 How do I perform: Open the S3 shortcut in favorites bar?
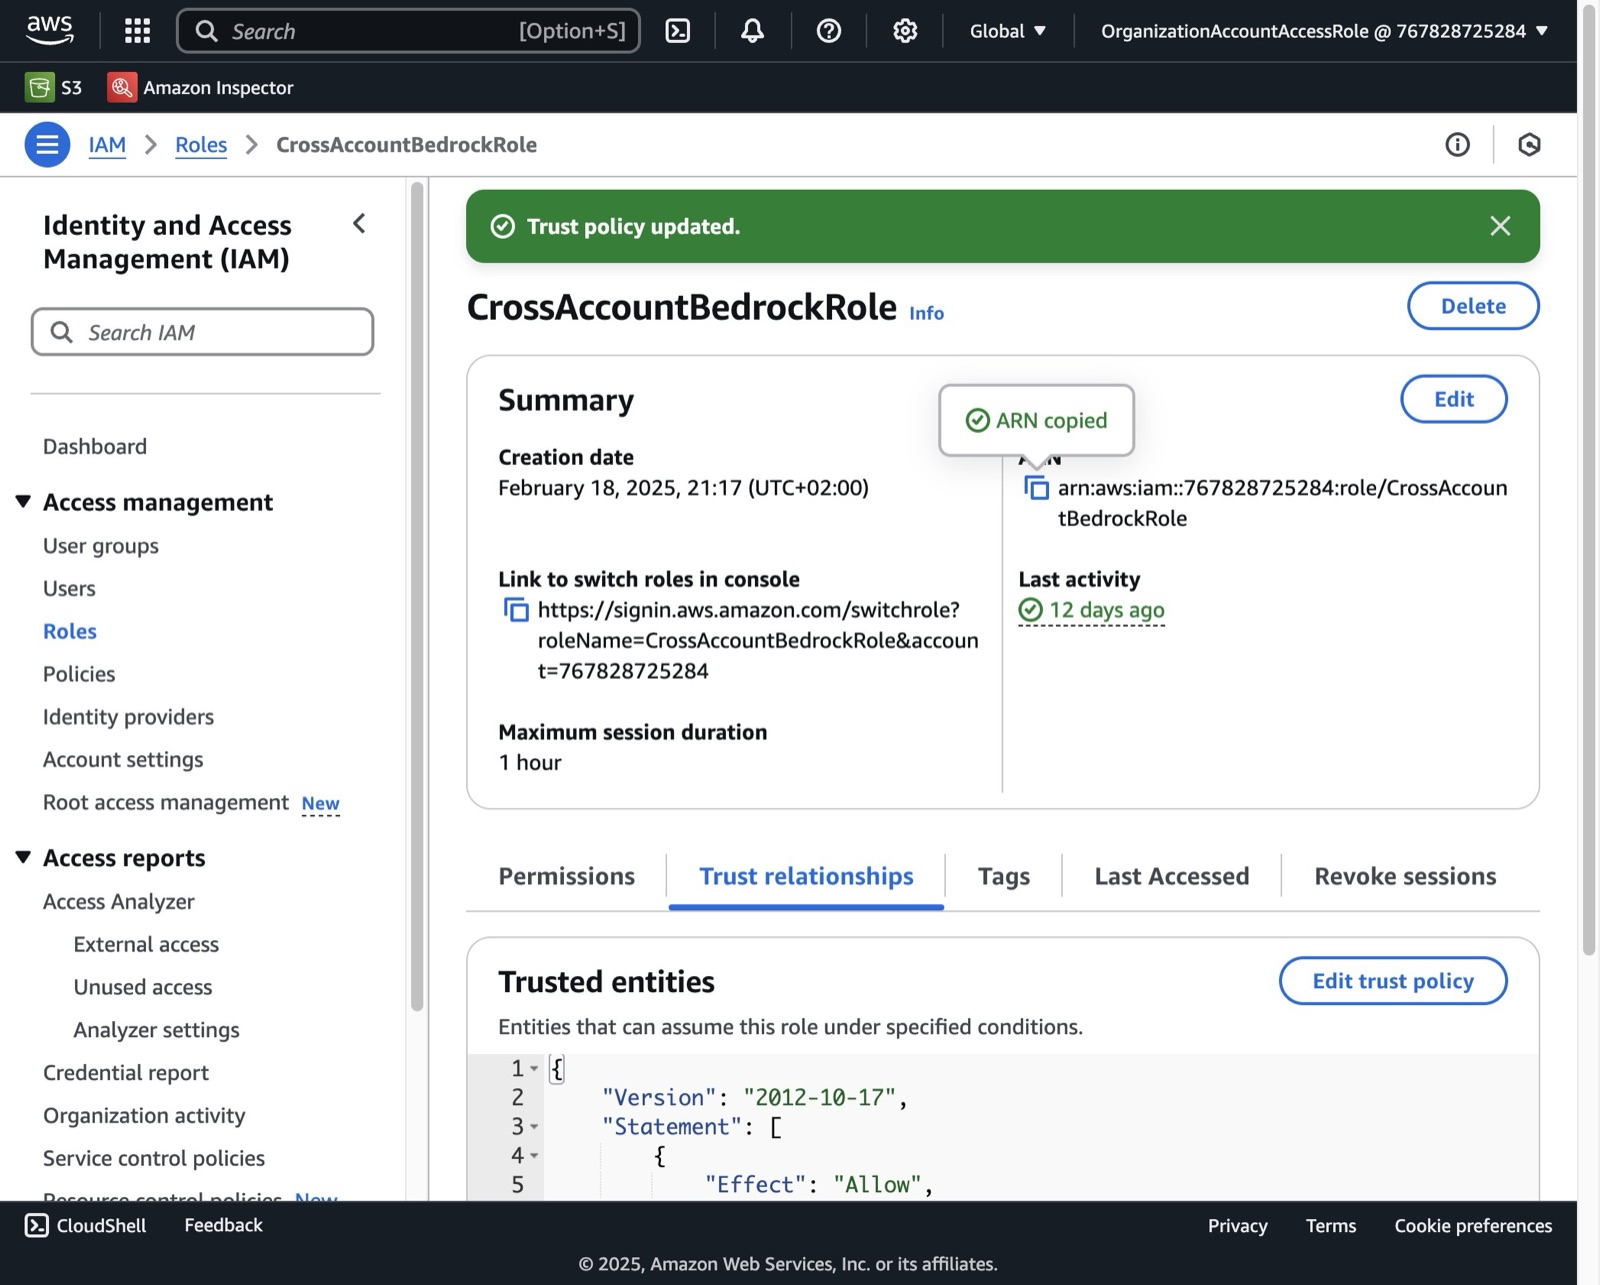[x=54, y=87]
